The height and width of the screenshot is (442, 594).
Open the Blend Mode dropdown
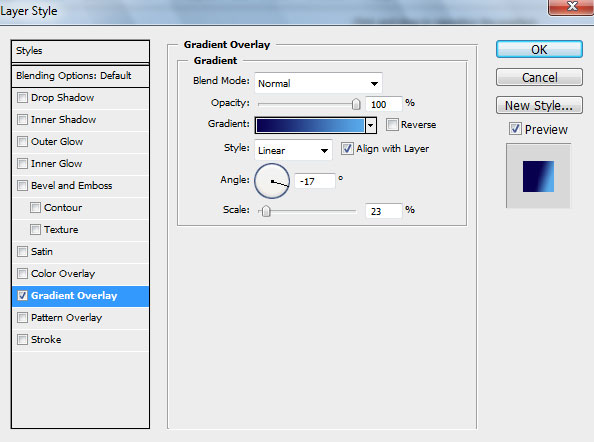click(x=318, y=83)
